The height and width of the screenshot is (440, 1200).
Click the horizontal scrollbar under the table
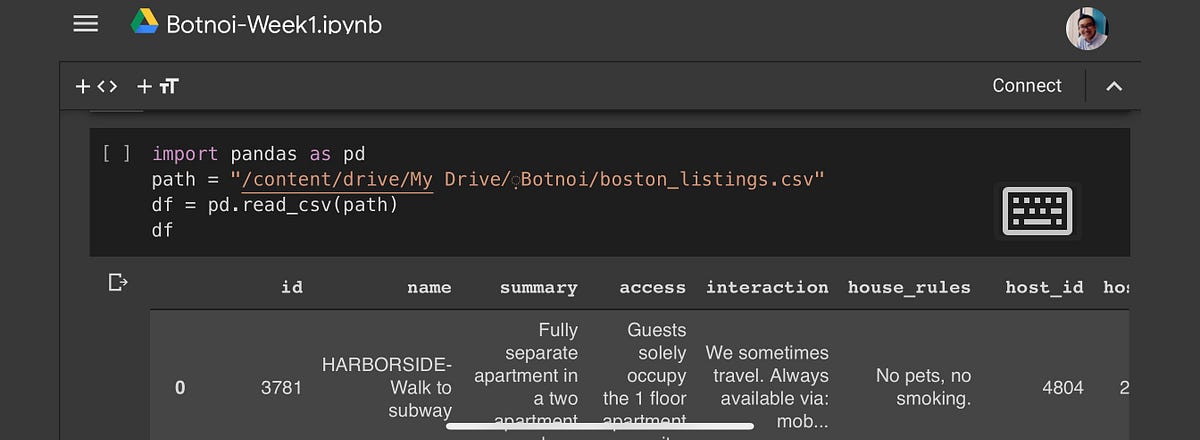[x=599, y=426]
